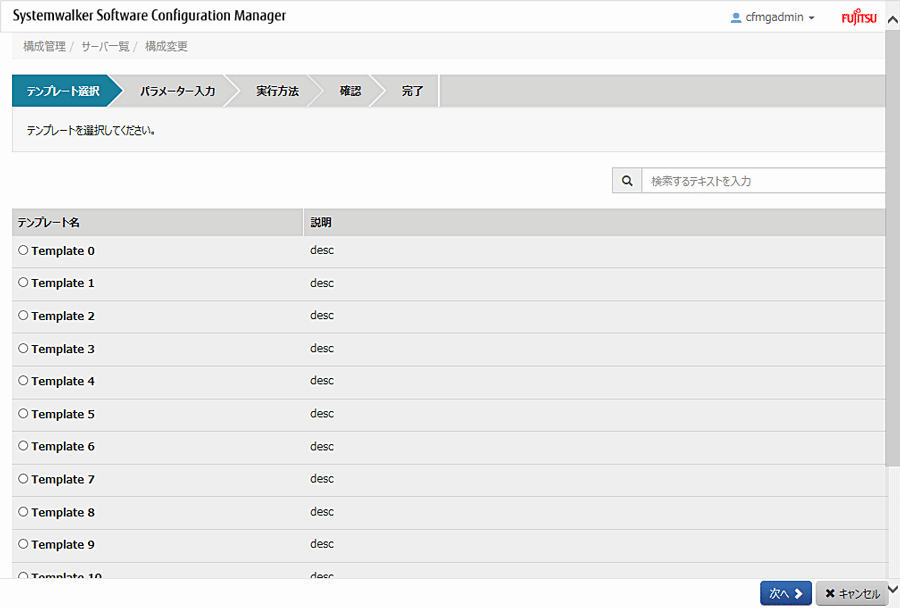This screenshot has width=900, height=608.
Task: Click the Template 2 label
Action: pyautogui.click(x=63, y=316)
